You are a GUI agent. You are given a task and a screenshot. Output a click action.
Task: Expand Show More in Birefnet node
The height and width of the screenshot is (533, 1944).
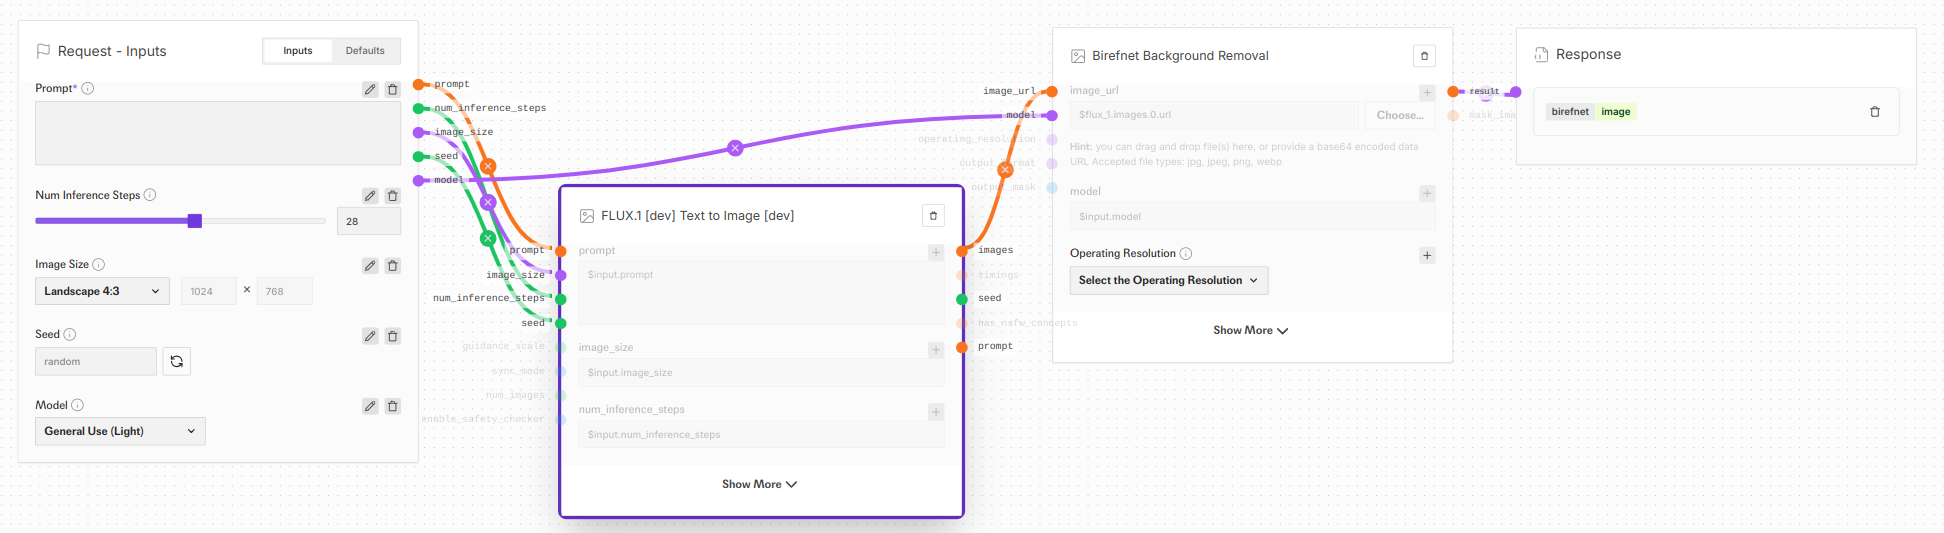tap(1251, 330)
